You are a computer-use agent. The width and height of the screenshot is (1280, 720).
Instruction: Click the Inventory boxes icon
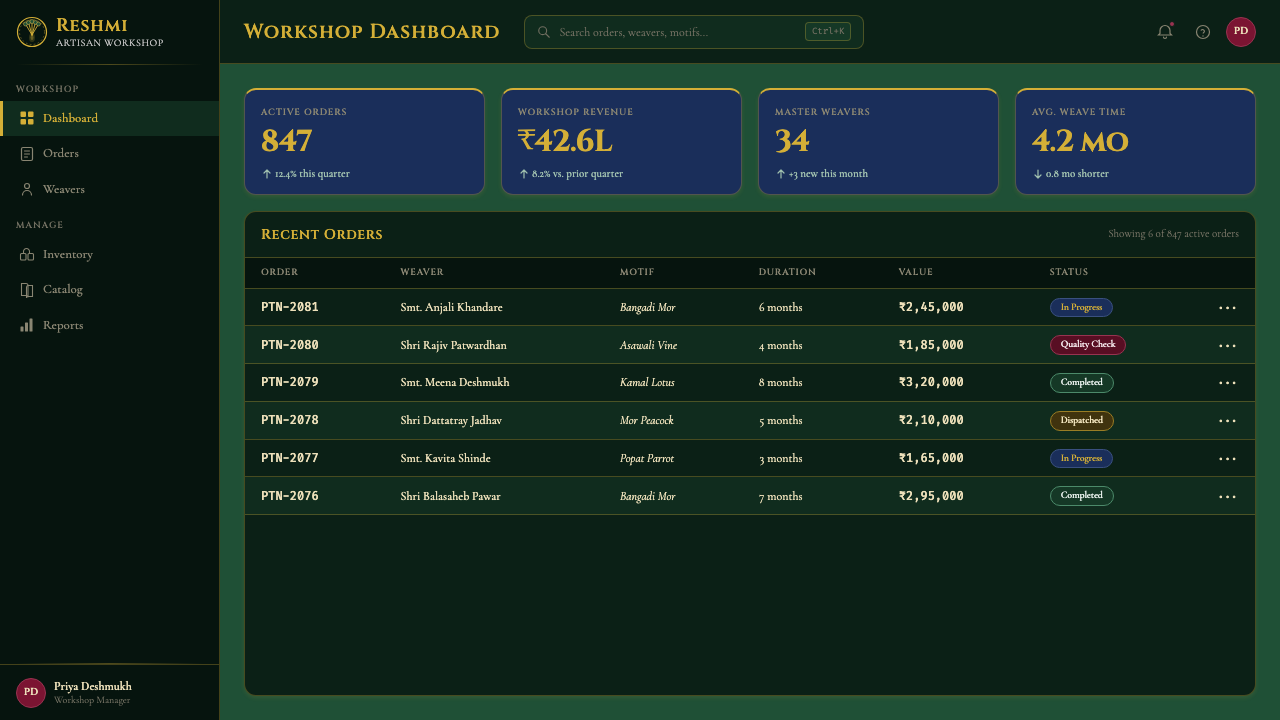click(27, 254)
